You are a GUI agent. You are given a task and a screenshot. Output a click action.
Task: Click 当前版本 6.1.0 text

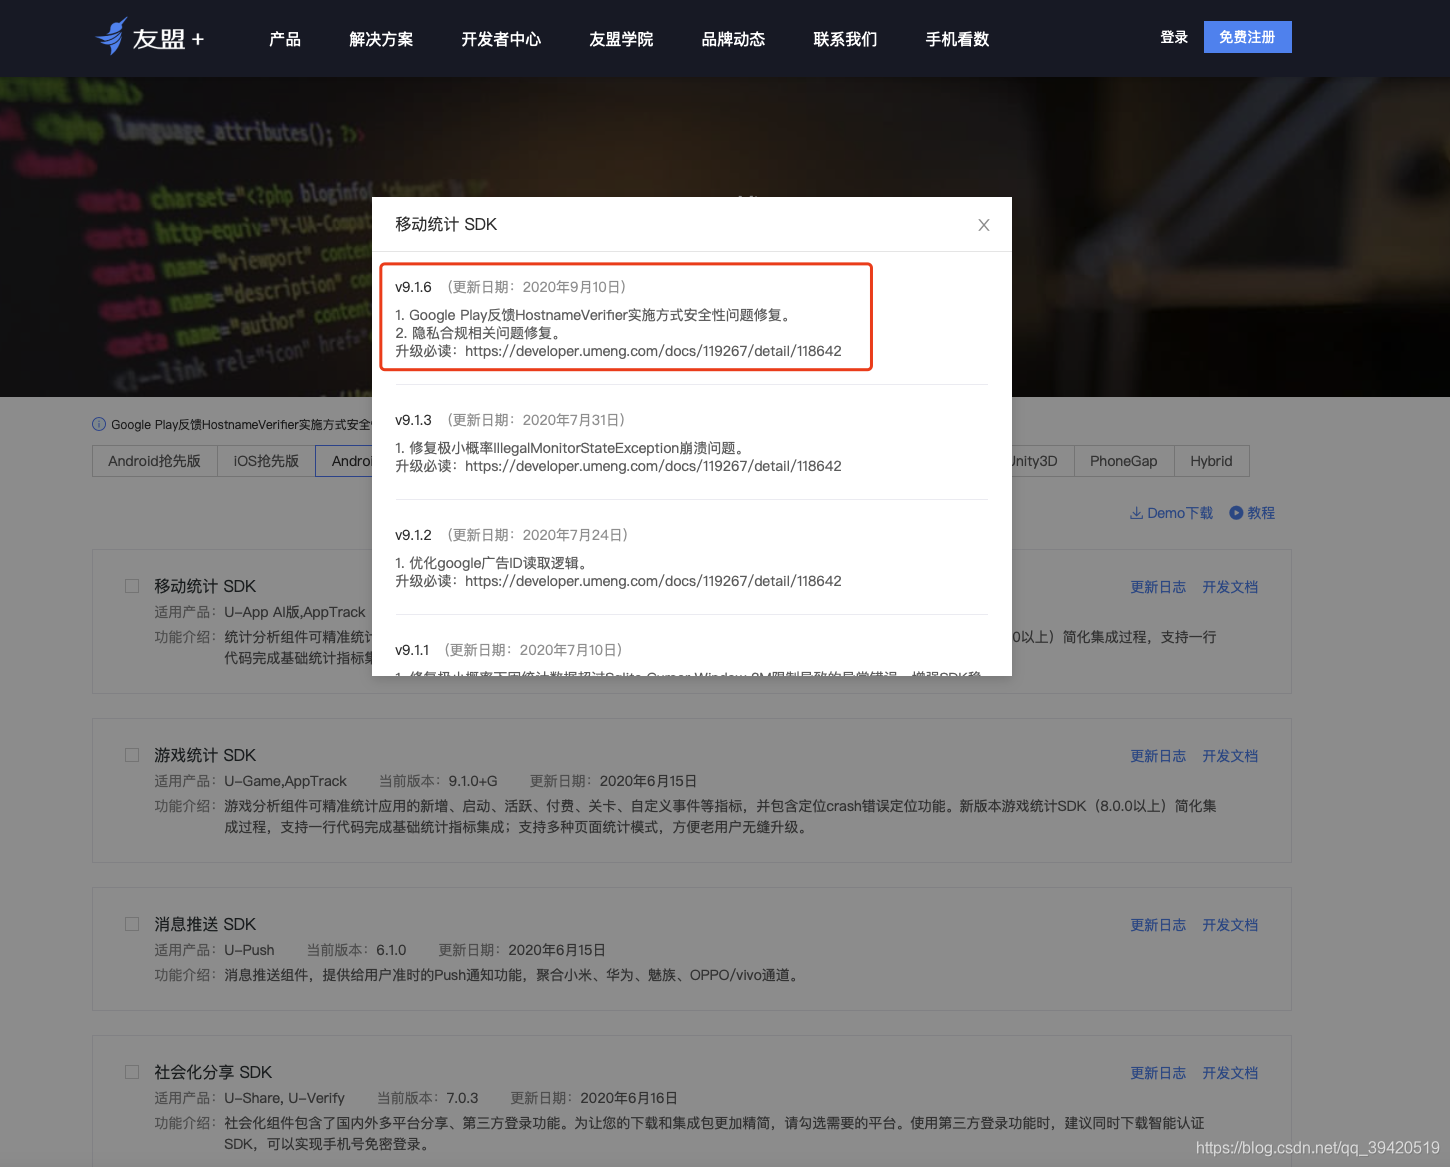pos(356,950)
